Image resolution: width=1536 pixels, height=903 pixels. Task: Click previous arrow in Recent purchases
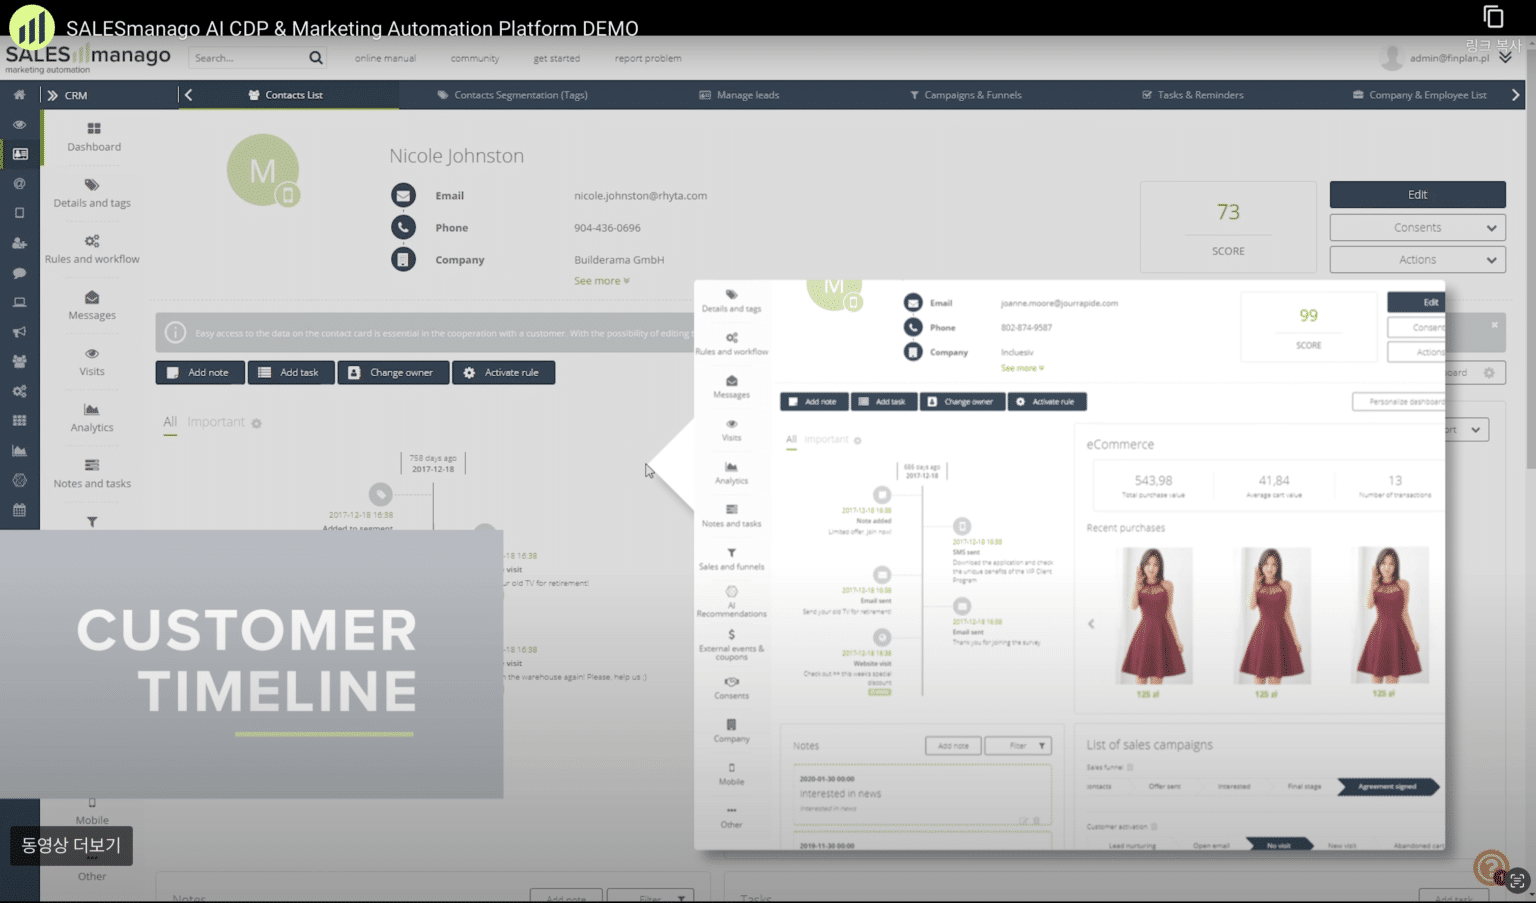pos(1091,624)
